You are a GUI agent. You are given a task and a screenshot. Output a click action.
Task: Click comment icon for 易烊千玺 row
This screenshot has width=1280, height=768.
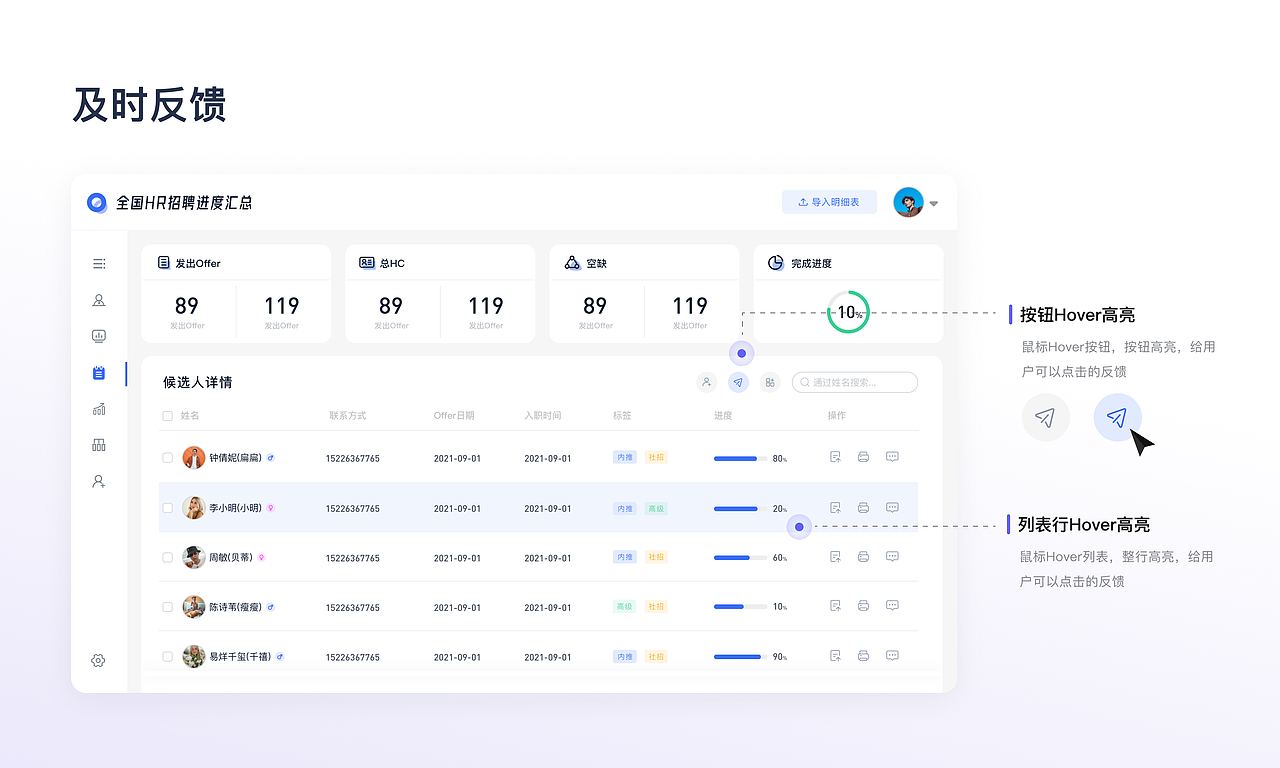(x=892, y=656)
